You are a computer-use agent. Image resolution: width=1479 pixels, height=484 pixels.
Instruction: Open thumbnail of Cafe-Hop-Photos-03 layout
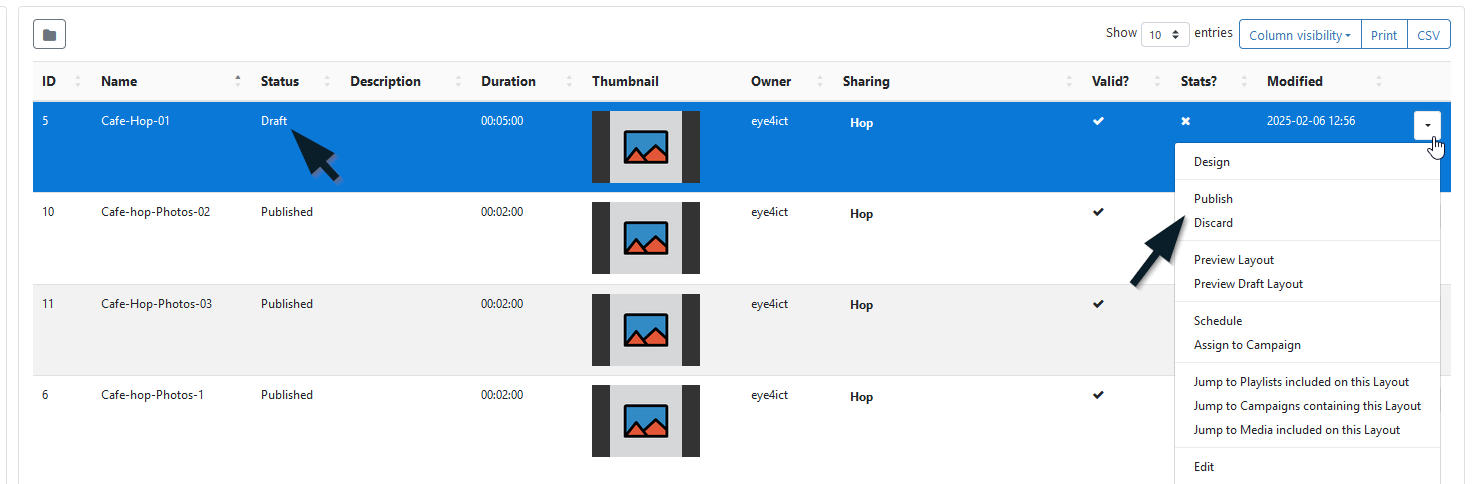coord(646,329)
